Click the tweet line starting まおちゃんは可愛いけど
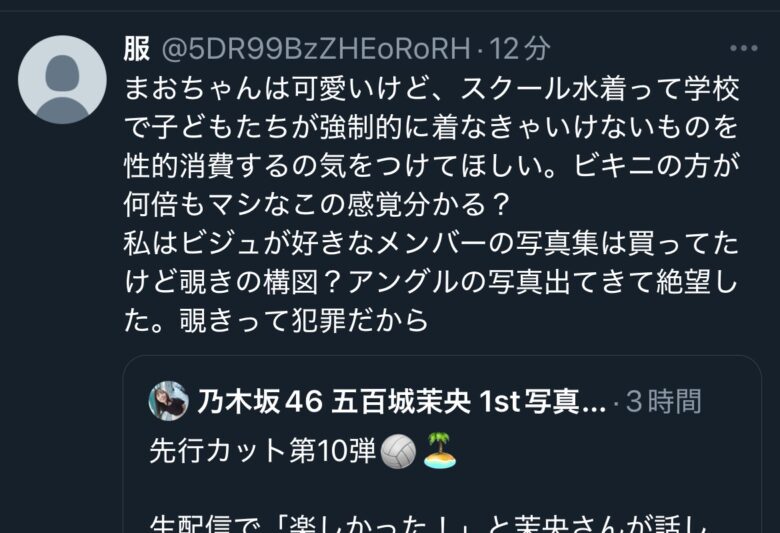780x533 pixels. pyautogui.click(x=432, y=88)
